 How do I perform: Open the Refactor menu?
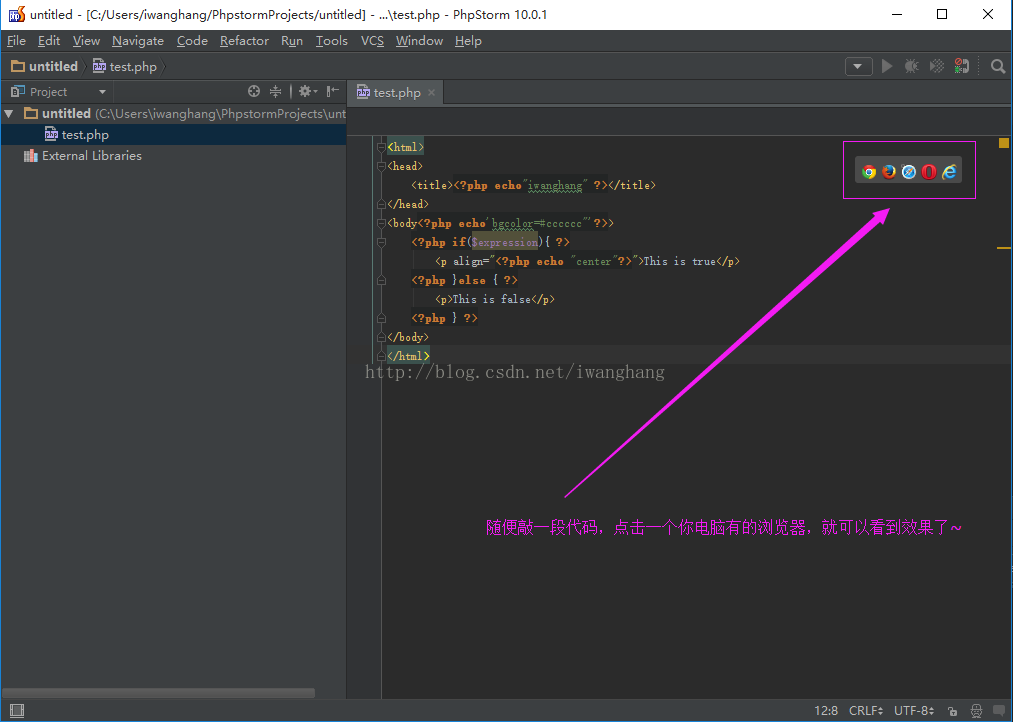coord(244,41)
